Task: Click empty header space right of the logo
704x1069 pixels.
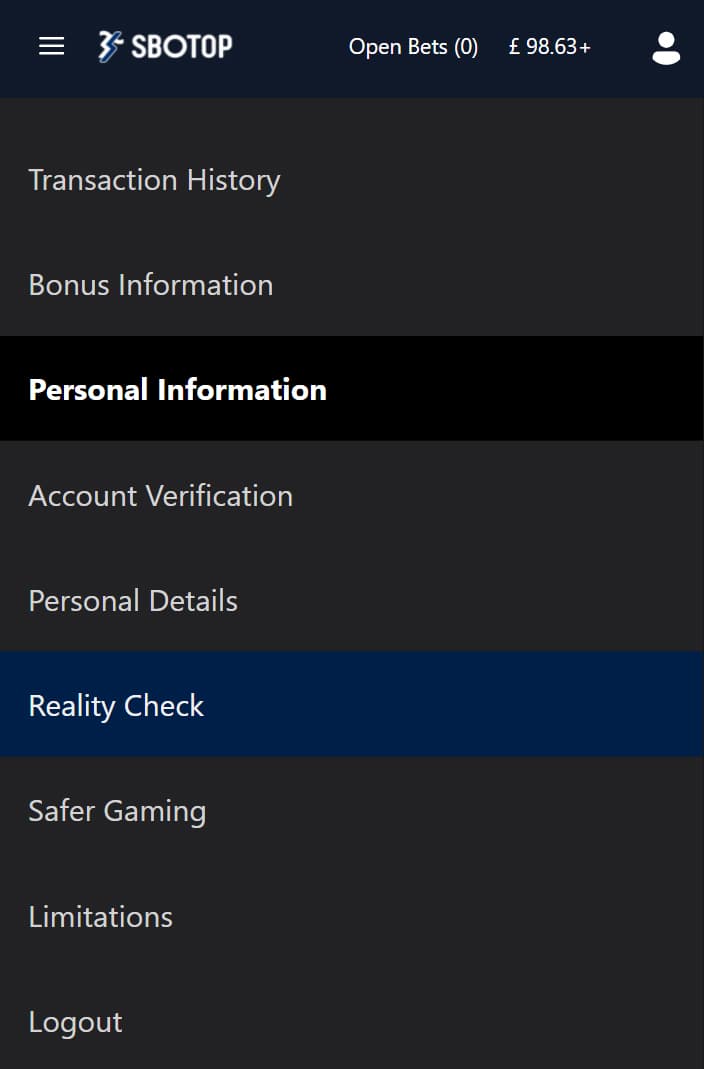Action: tap(290, 46)
